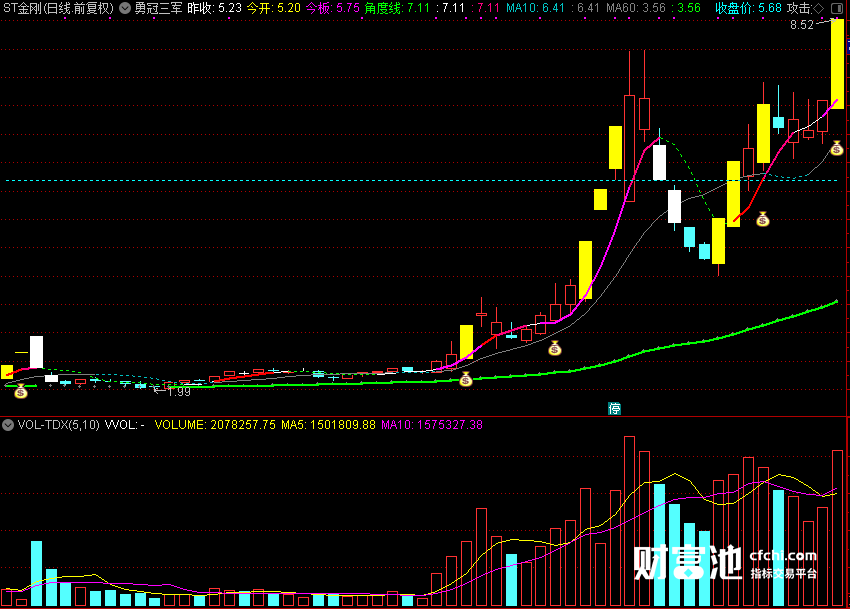The image size is (850, 609).
Task: Click the diamond icon after 攻击 label
Action: pos(819,8)
